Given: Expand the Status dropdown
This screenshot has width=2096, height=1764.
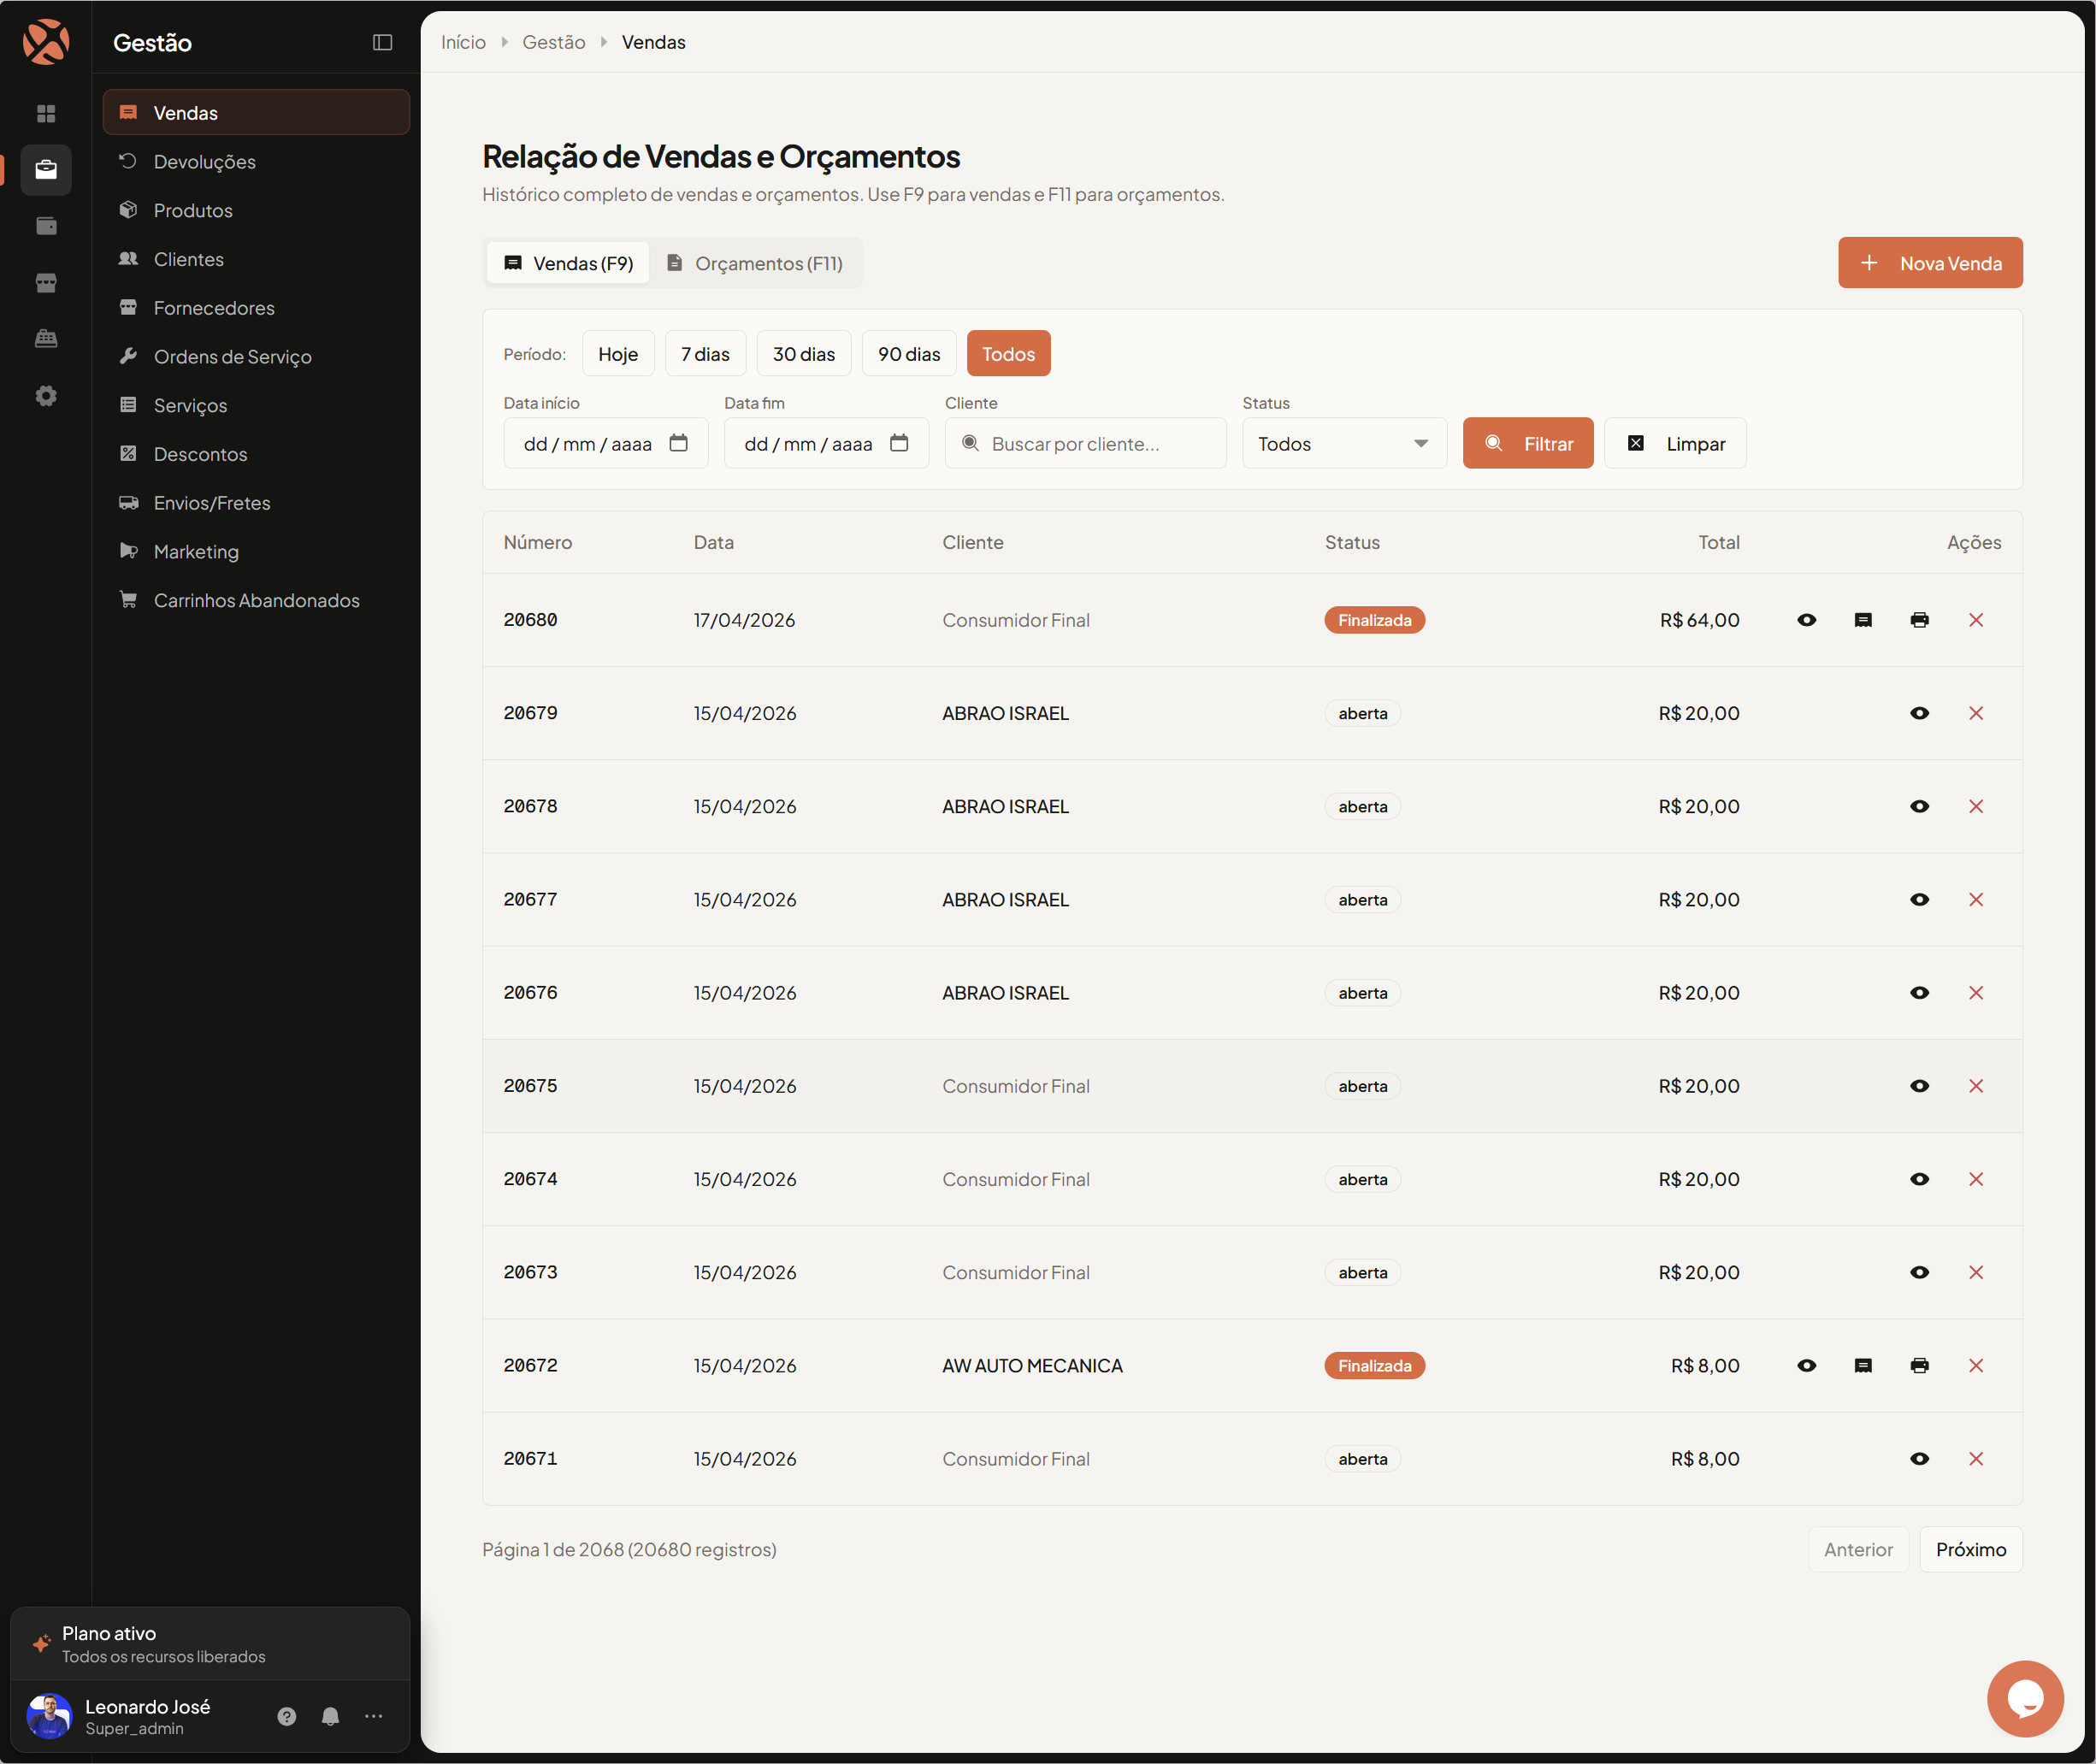Looking at the screenshot, I should (1343, 444).
